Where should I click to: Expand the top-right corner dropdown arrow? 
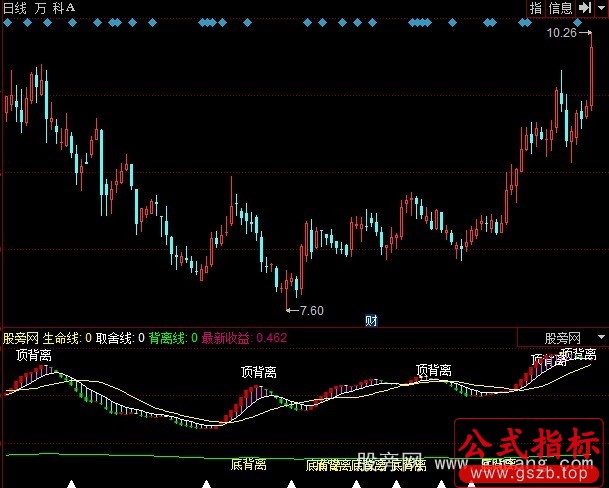(600, 8)
